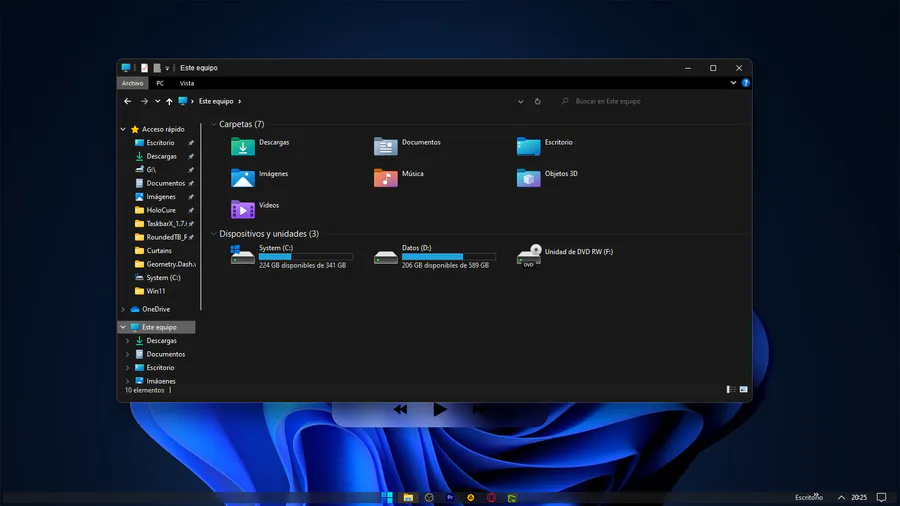Go forward with the forward arrow
The image size is (900, 506).
(144, 102)
